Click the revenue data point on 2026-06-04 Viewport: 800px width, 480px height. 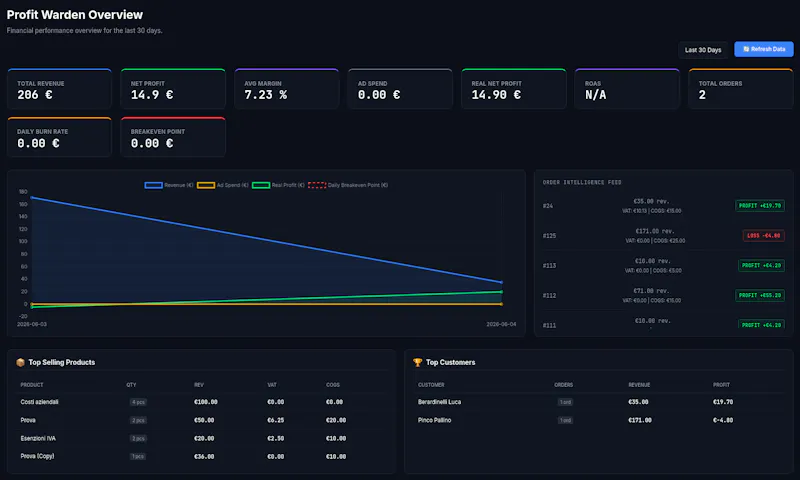coord(502,282)
